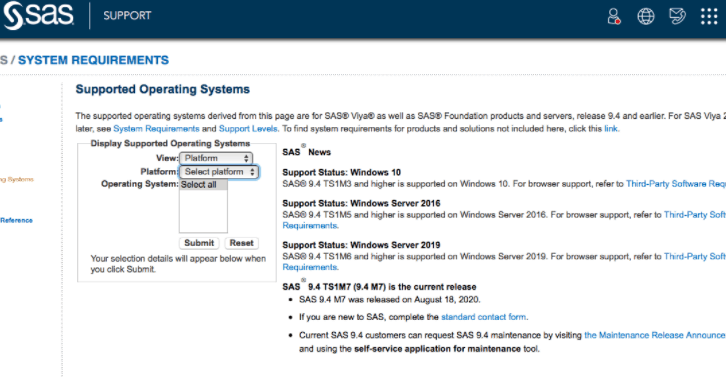
Task: Open the globe language selector icon
Action: click(x=645, y=16)
